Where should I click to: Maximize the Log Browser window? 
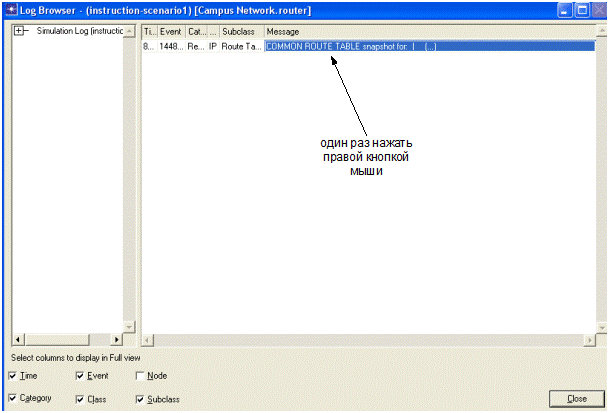[x=580, y=9]
